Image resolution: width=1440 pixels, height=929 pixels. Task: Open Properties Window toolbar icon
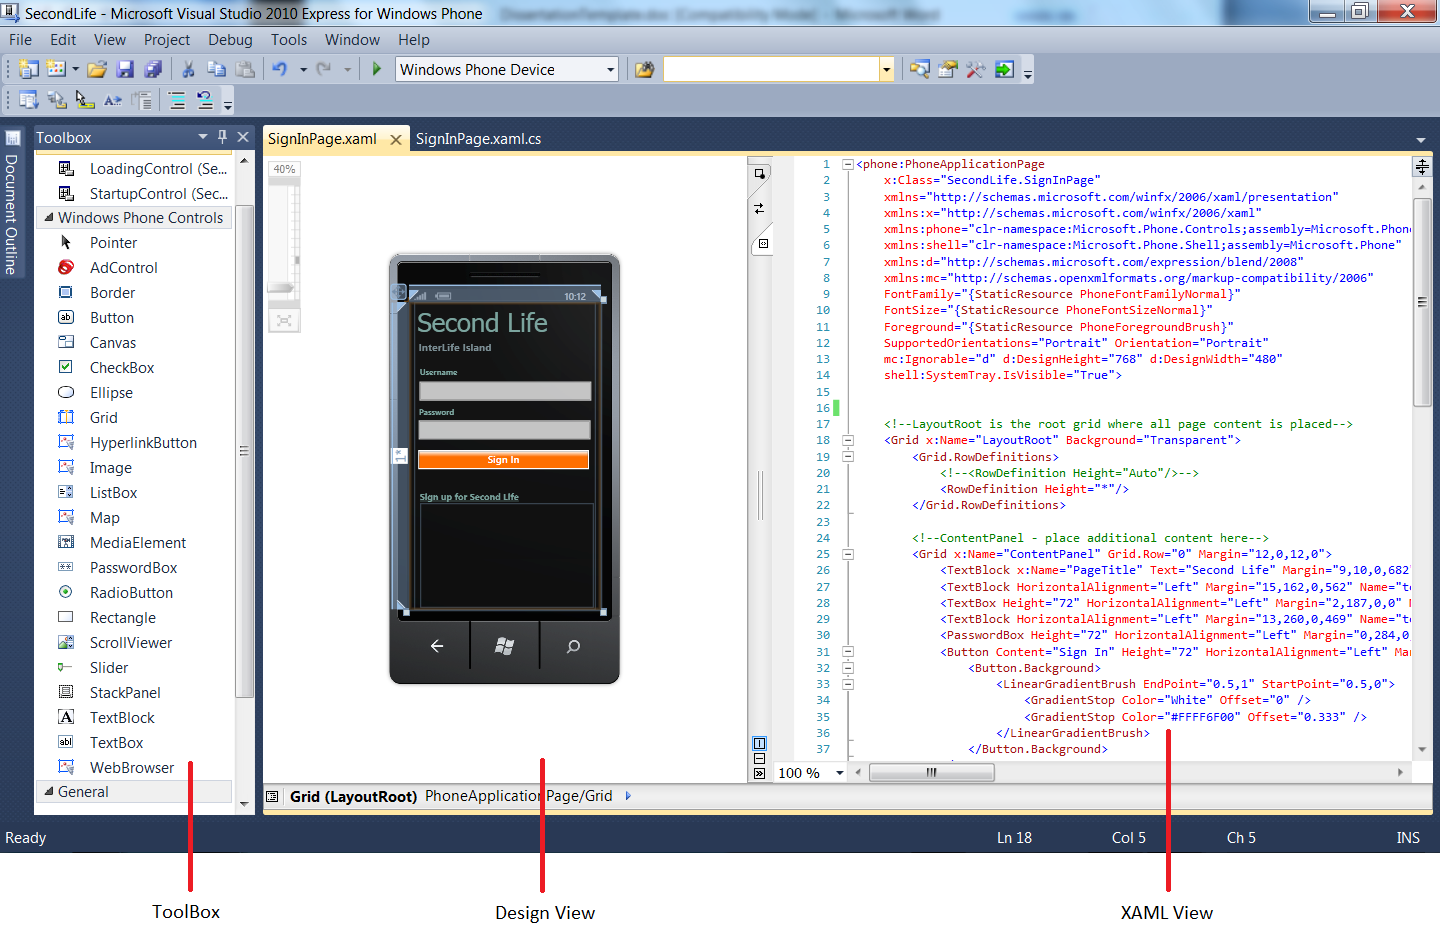(948, 69)
